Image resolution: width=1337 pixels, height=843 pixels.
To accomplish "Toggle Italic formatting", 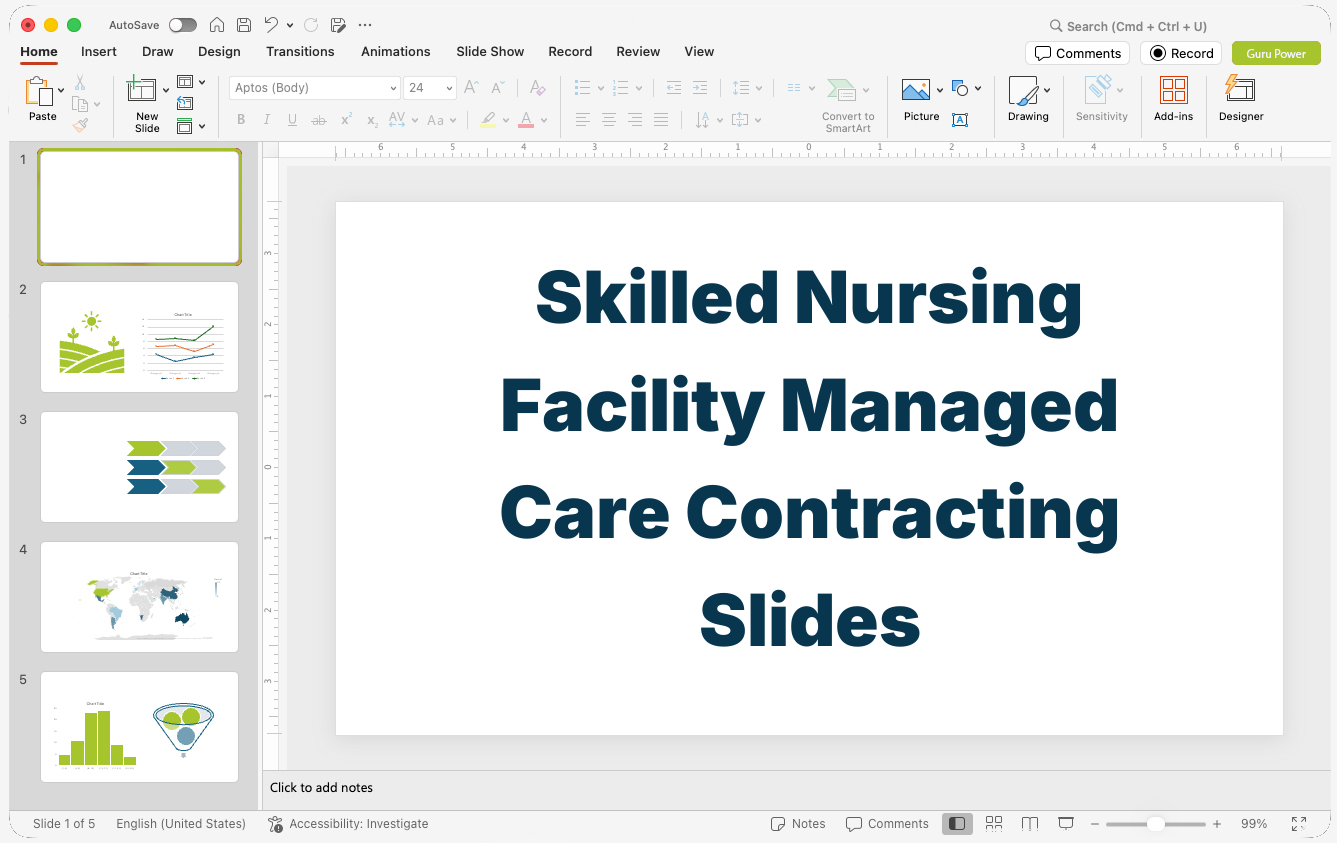I will coord(267,120).
